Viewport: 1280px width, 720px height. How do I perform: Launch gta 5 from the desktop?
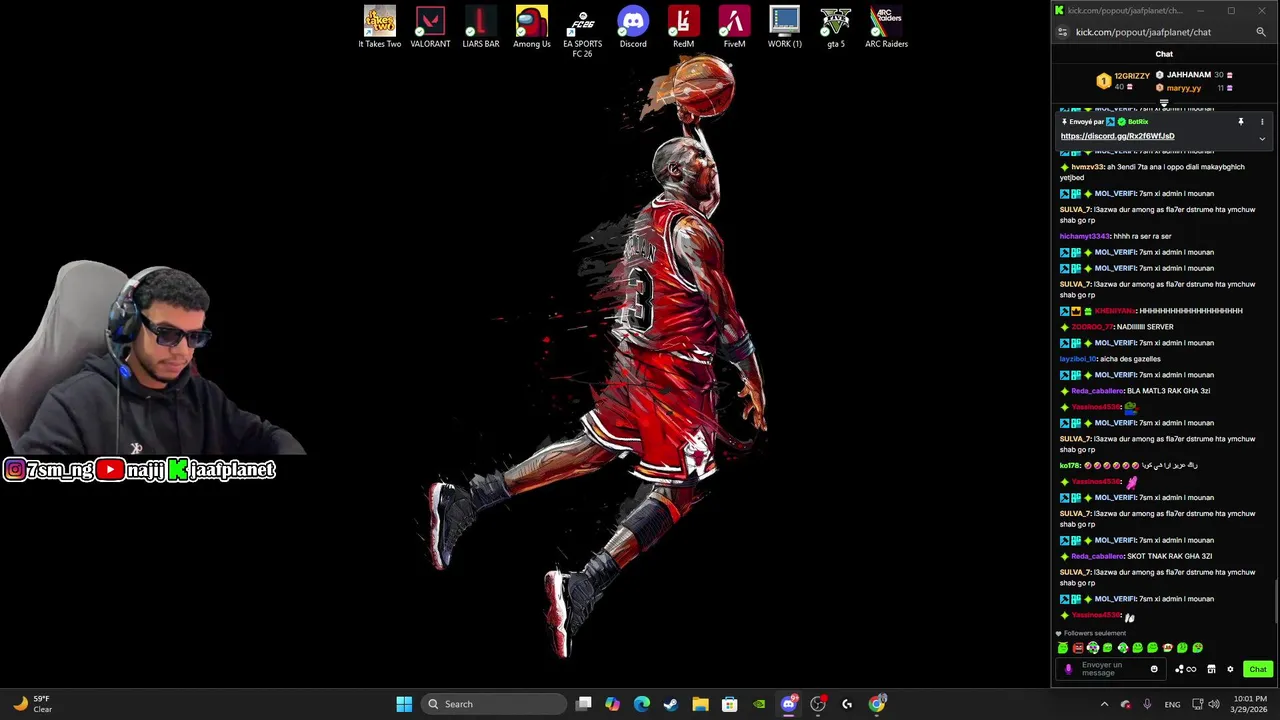point(836,27)
